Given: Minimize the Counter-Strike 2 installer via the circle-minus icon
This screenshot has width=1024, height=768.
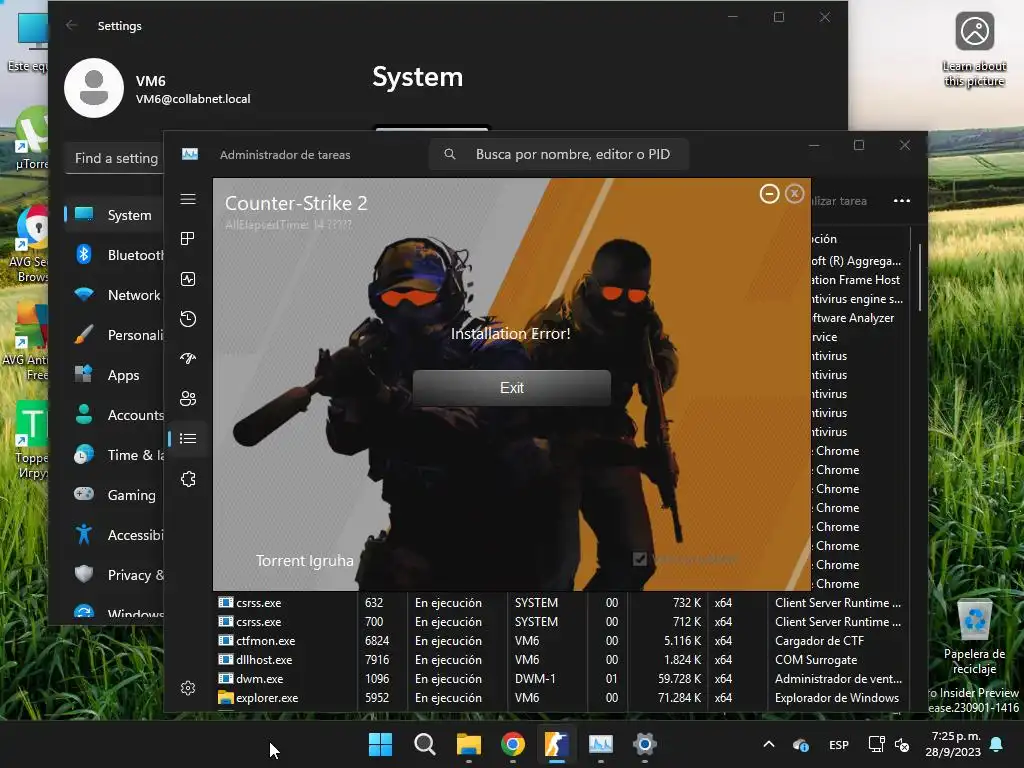Looking at the screenshot, I should 769,194.
